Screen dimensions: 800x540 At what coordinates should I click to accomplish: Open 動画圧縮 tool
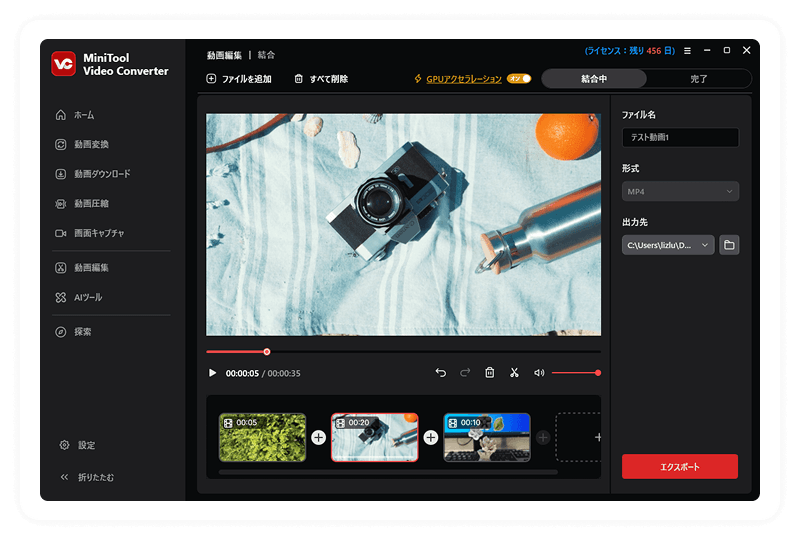(x=82, y=204)
